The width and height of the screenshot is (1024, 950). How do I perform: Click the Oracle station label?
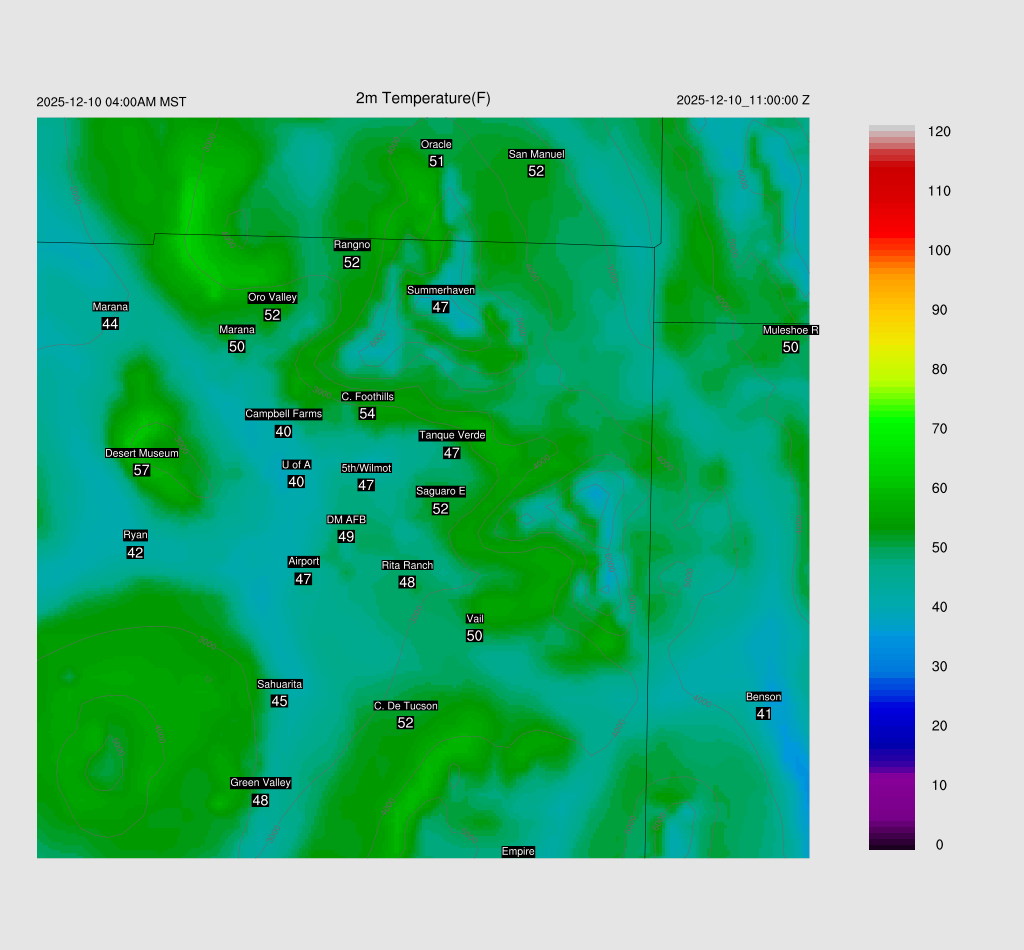(x=436, y=145)
